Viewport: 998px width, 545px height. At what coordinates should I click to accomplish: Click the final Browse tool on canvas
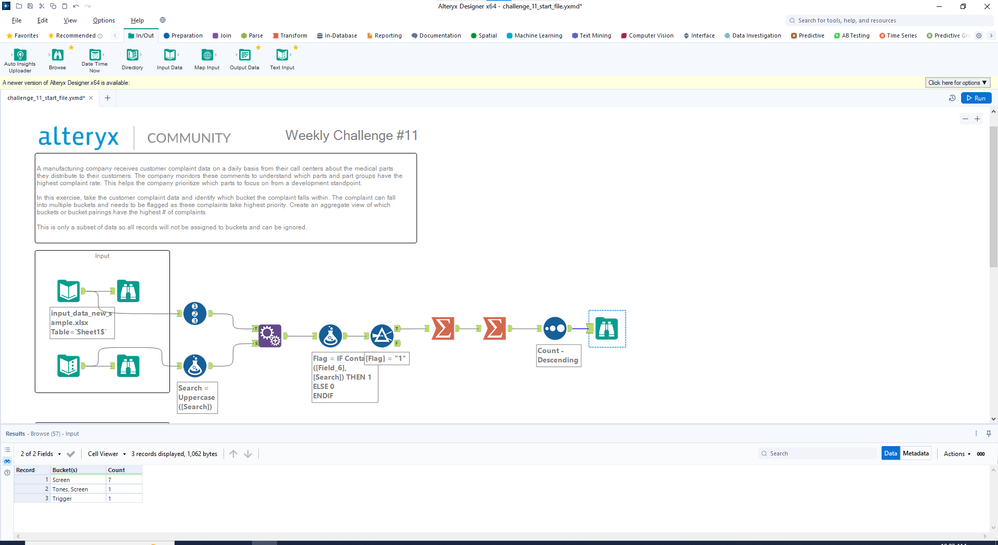(607, 329)
